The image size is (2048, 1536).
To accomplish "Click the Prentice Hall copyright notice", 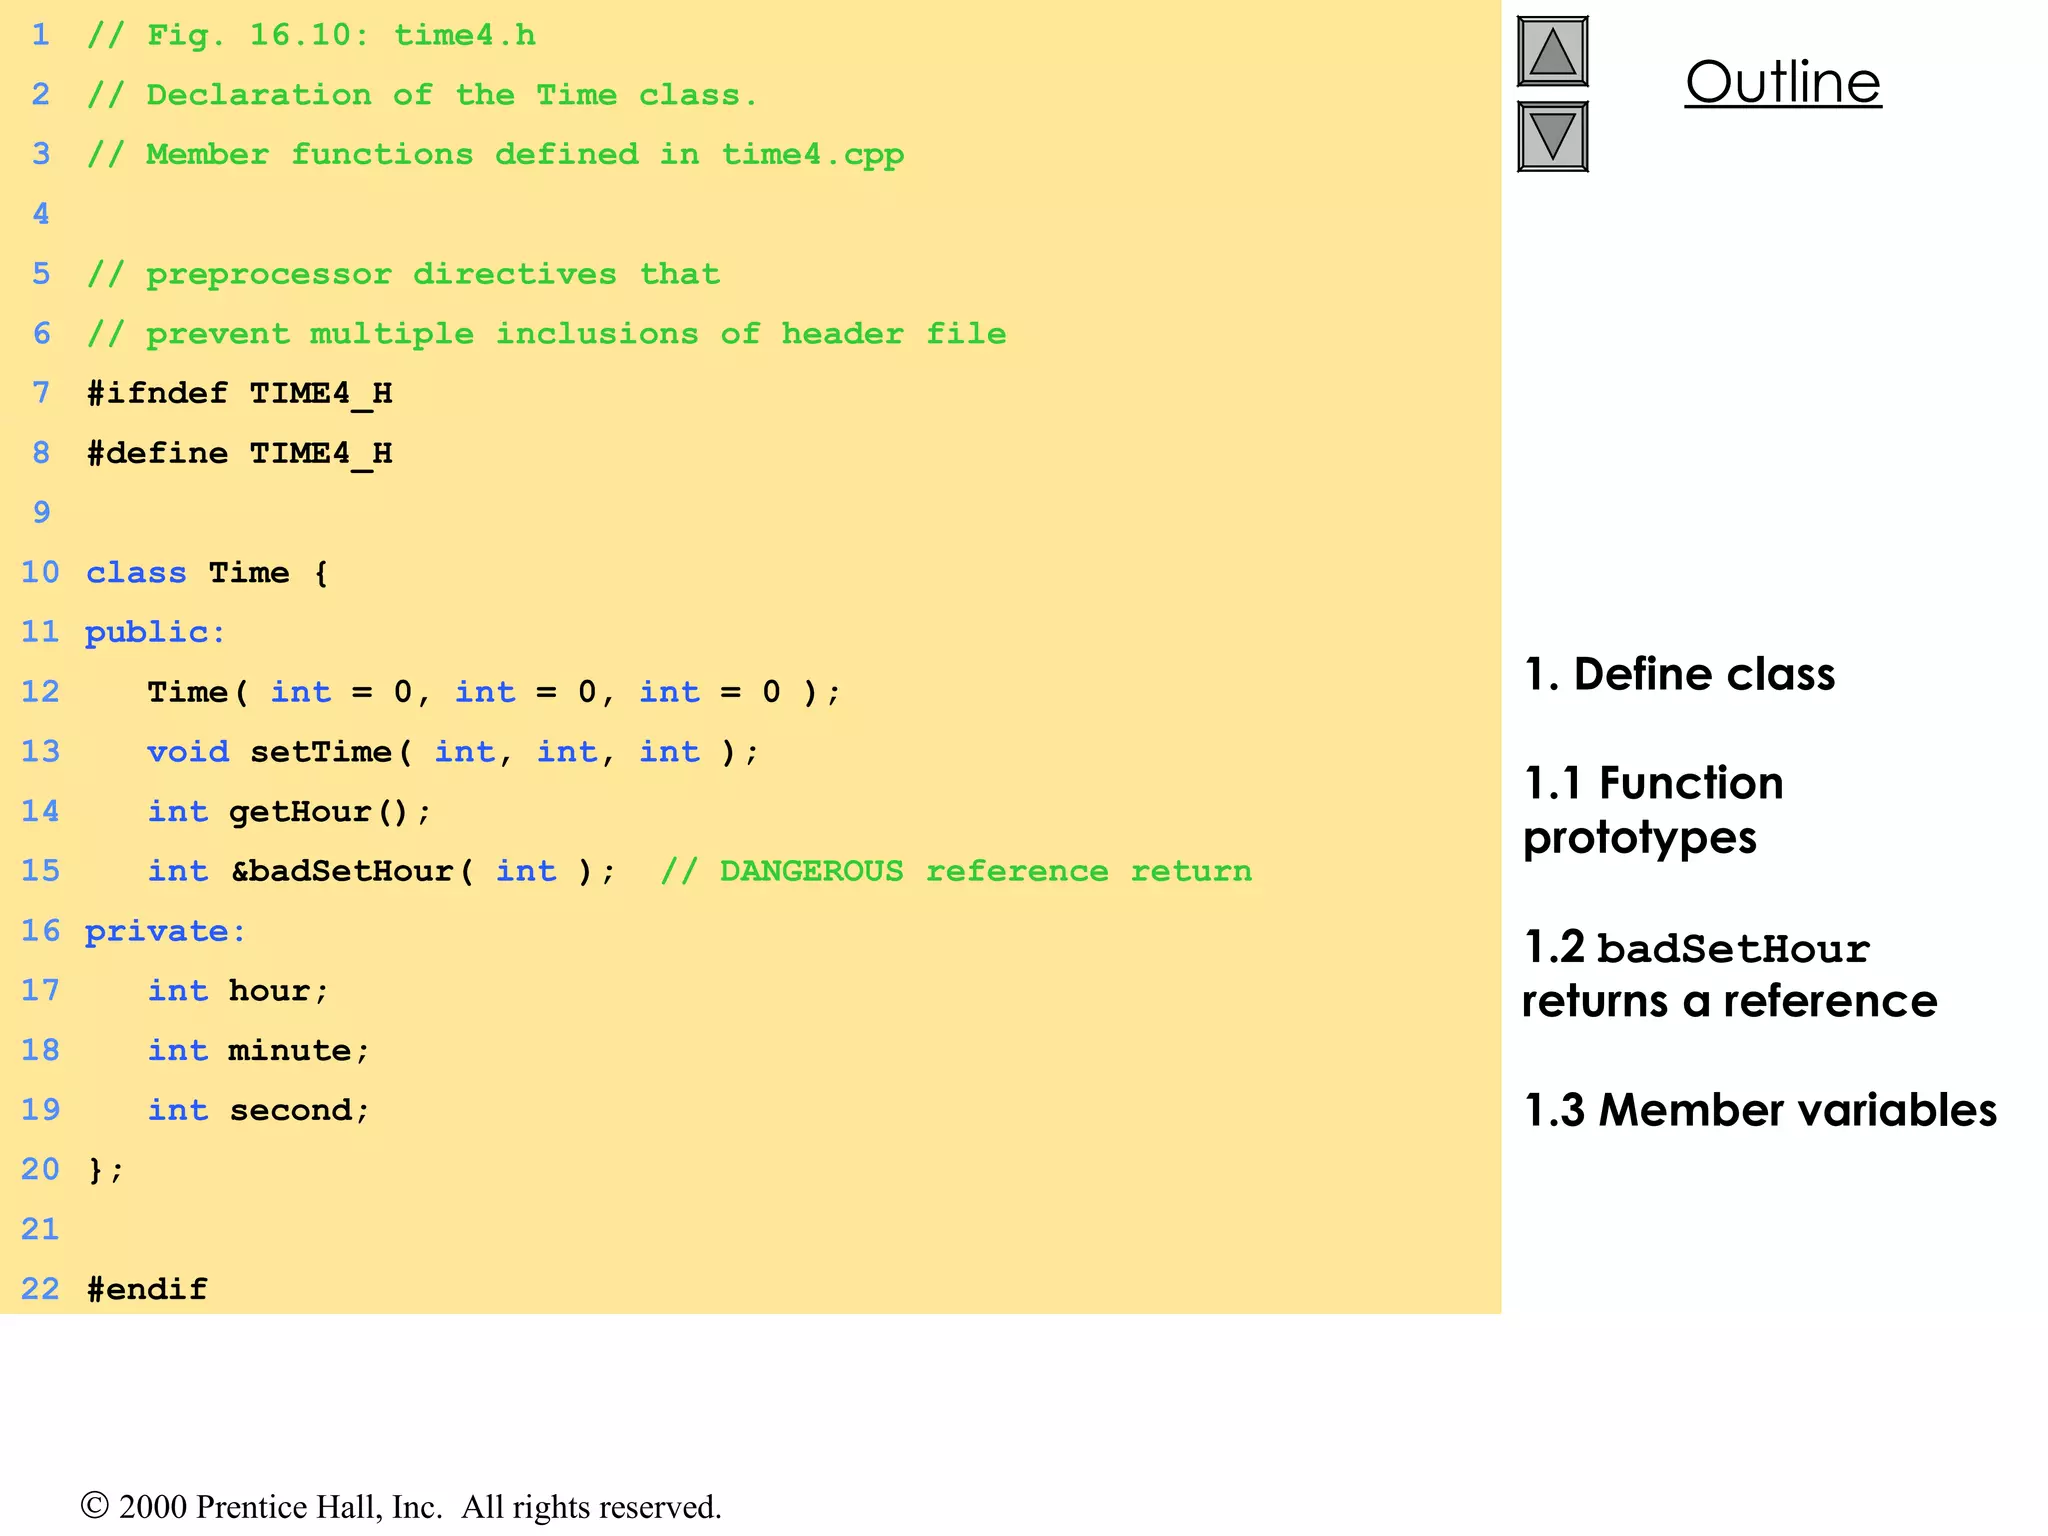I will (x=401, y=1507).
